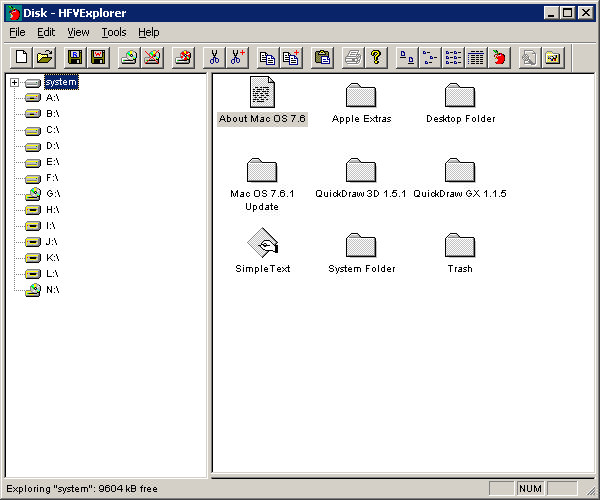Click the New file toolbar icon
The image size is (600, 500).
point(20,58)
